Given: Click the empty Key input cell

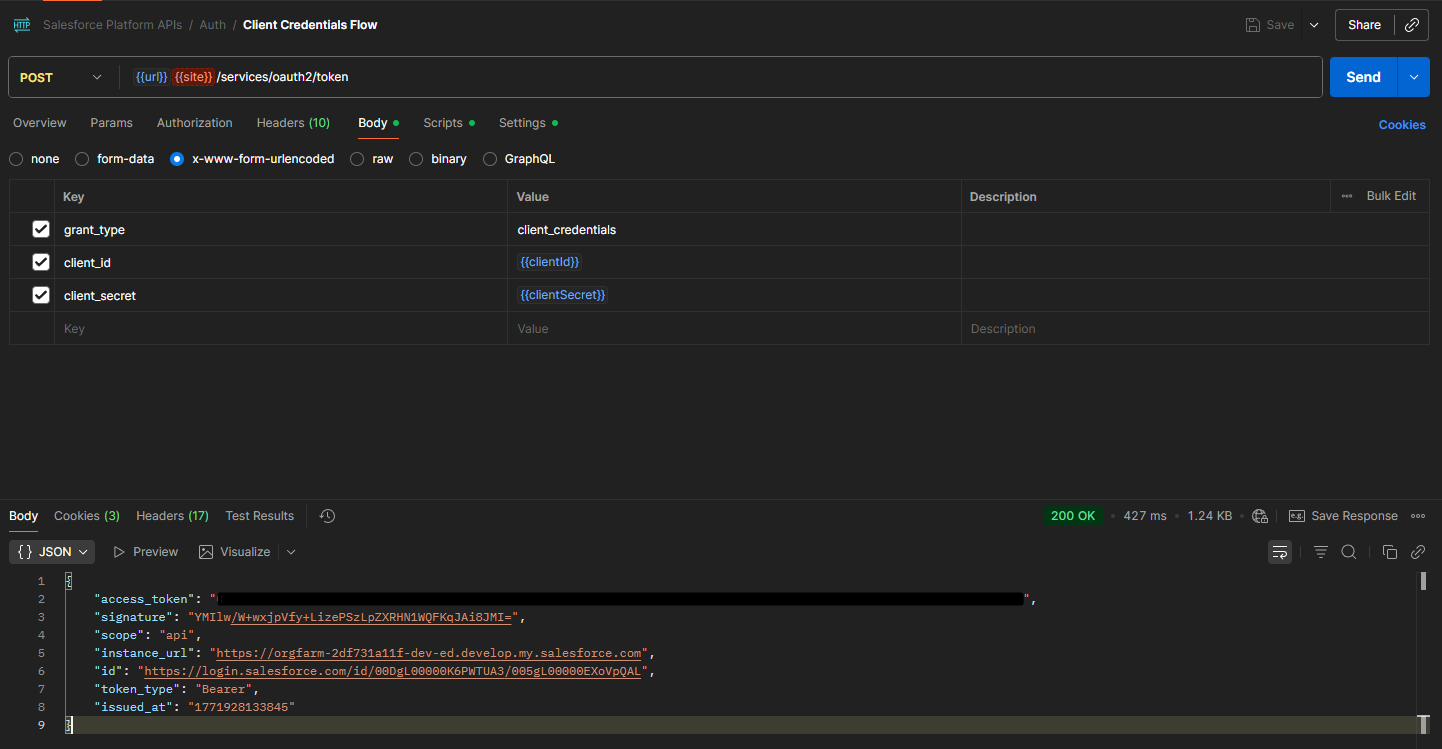Looking at the screenshot, I should (281, 328).
